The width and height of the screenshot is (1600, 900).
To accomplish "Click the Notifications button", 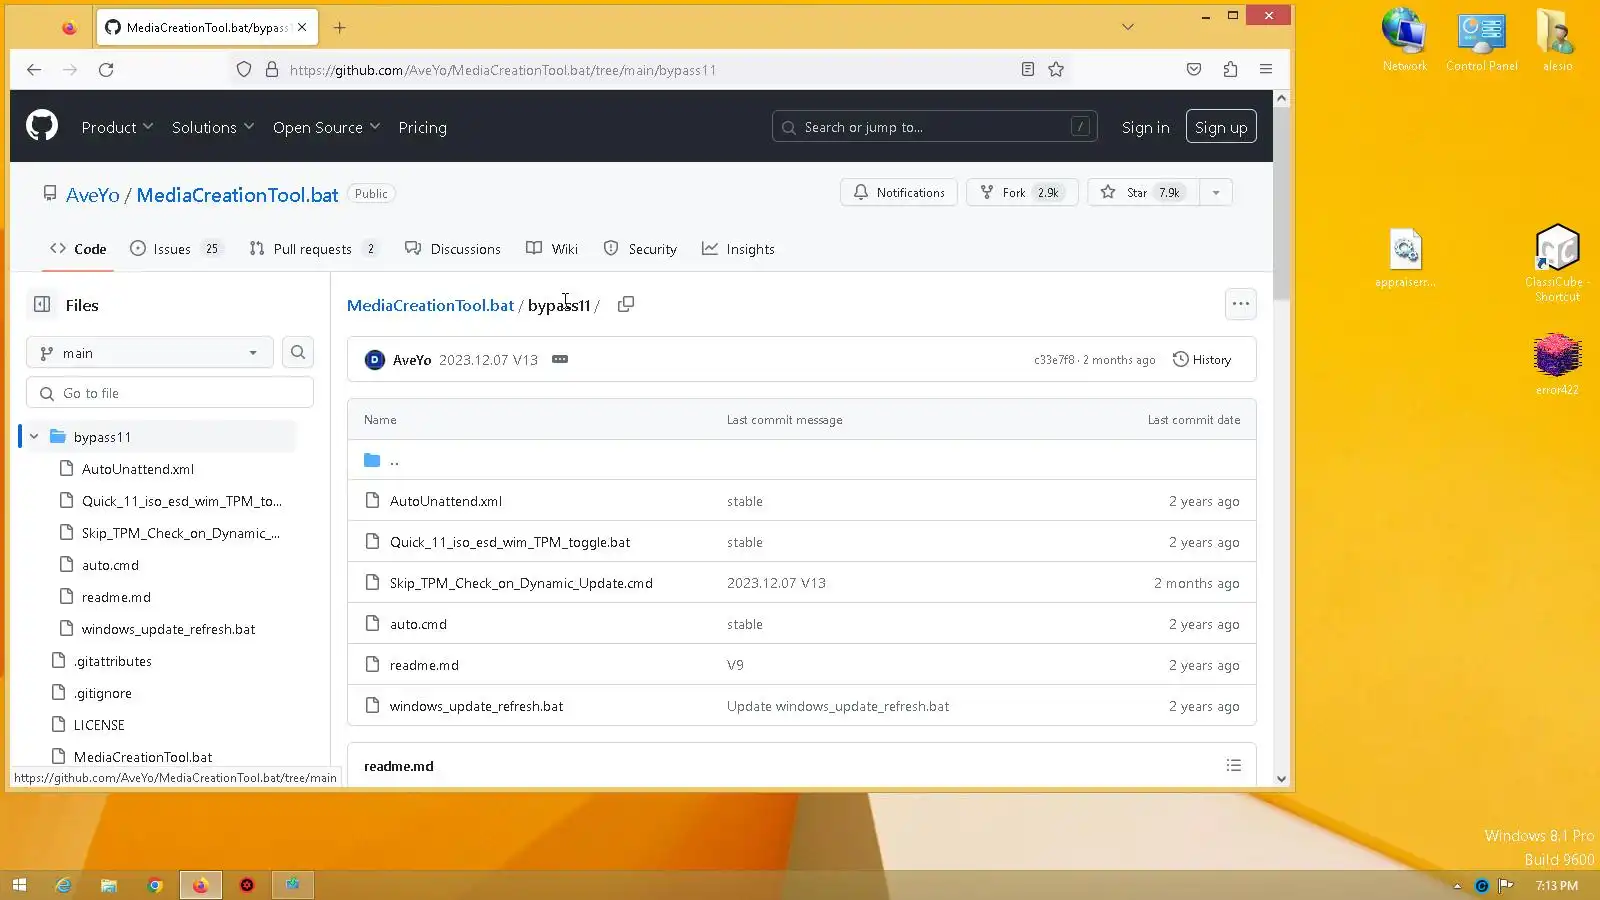I will tap(899, 193).
